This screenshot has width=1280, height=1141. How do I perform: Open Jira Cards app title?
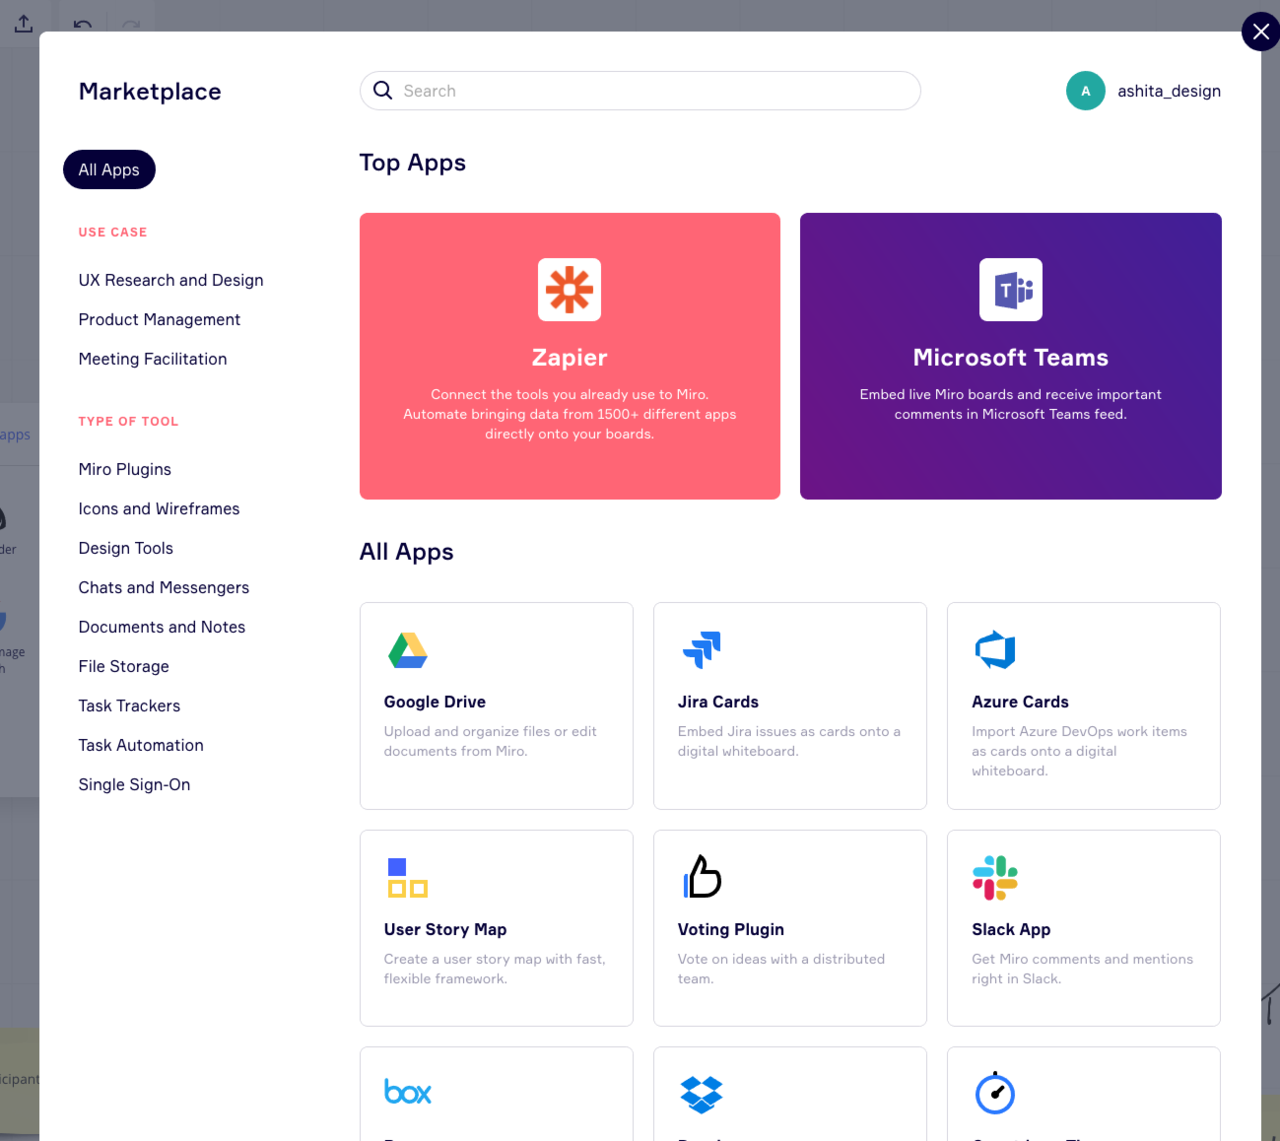tap(718, 702)
